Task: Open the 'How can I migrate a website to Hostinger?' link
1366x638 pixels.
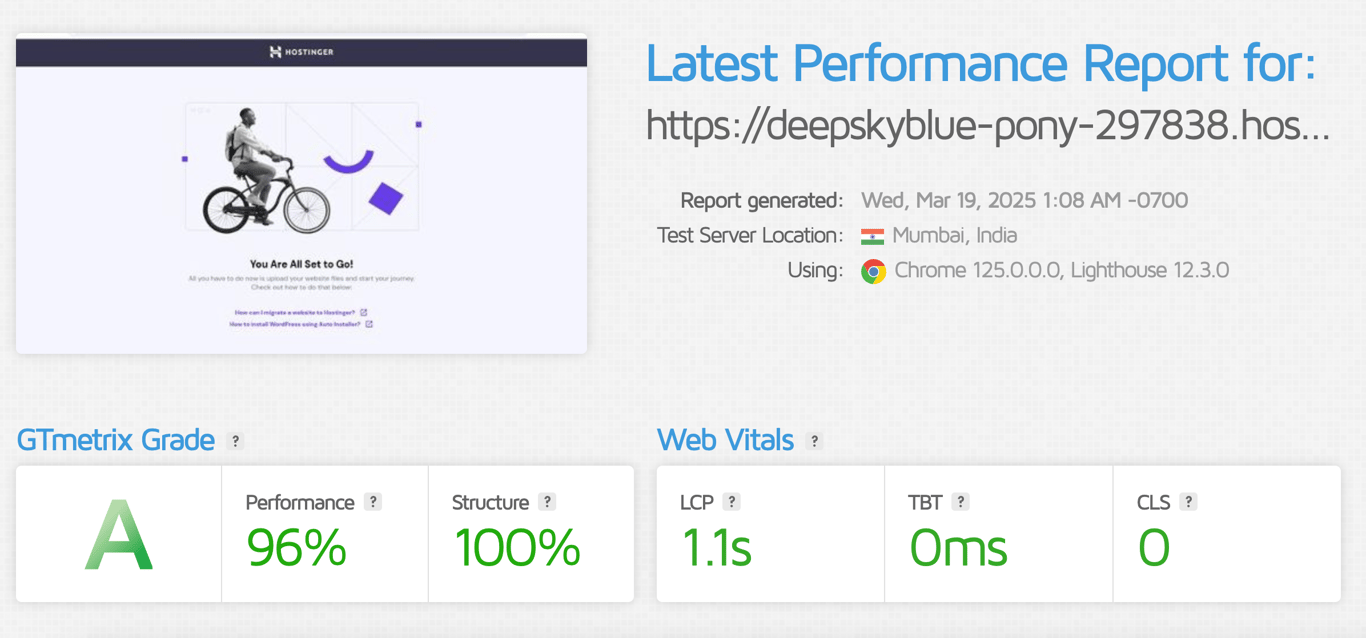Action: (295, 312)
